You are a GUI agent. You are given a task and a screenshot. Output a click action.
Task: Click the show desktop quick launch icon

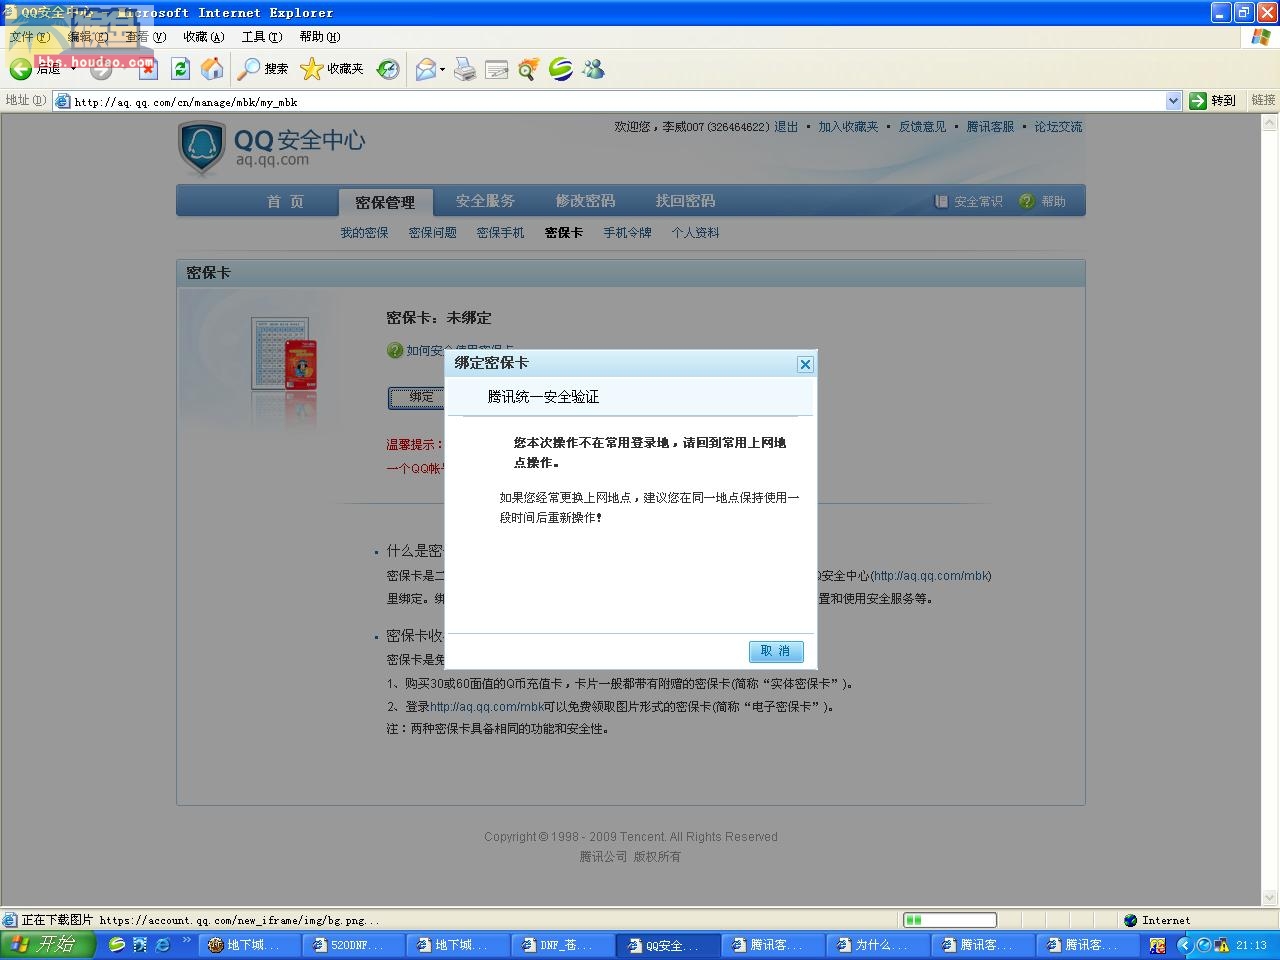click(x=140, y=945)
